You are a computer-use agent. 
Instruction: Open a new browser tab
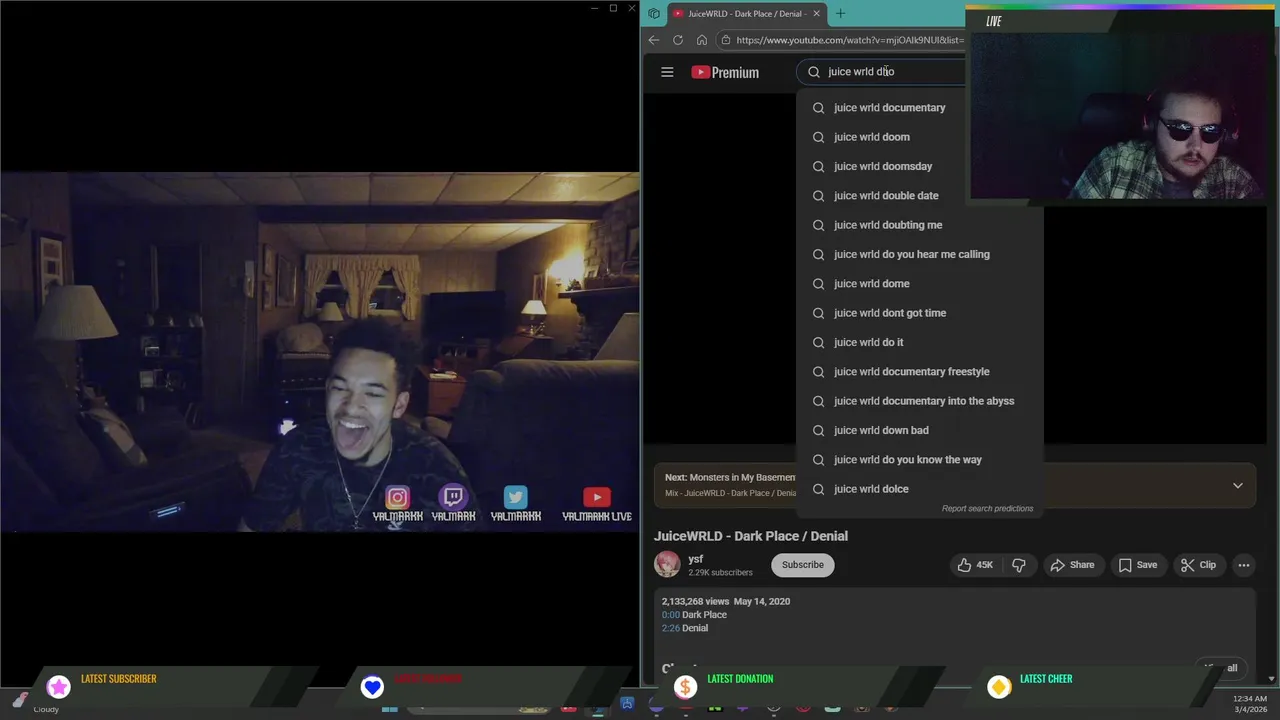840,13
